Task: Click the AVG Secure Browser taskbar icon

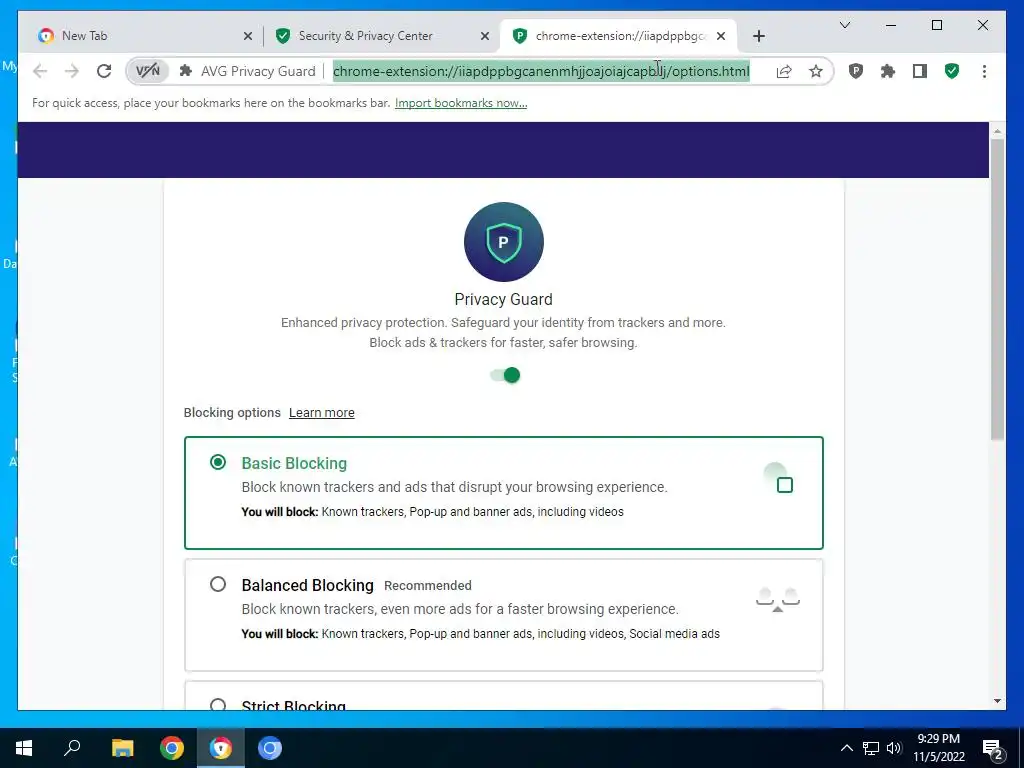Action: pyautogui.click(x=221, y=748)
